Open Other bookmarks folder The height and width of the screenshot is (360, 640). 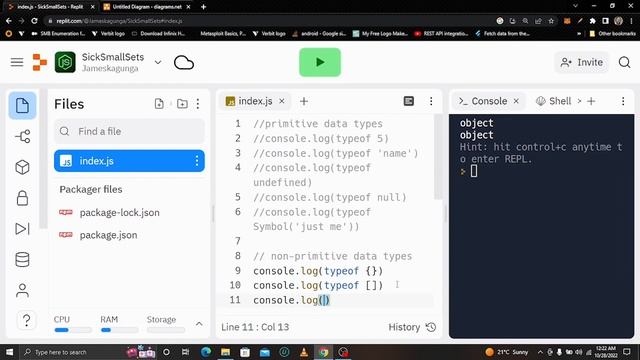[612, 33]
